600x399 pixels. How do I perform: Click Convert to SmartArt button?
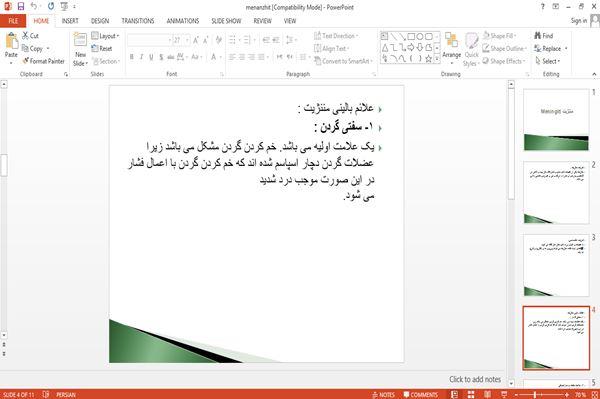[343, 61]
